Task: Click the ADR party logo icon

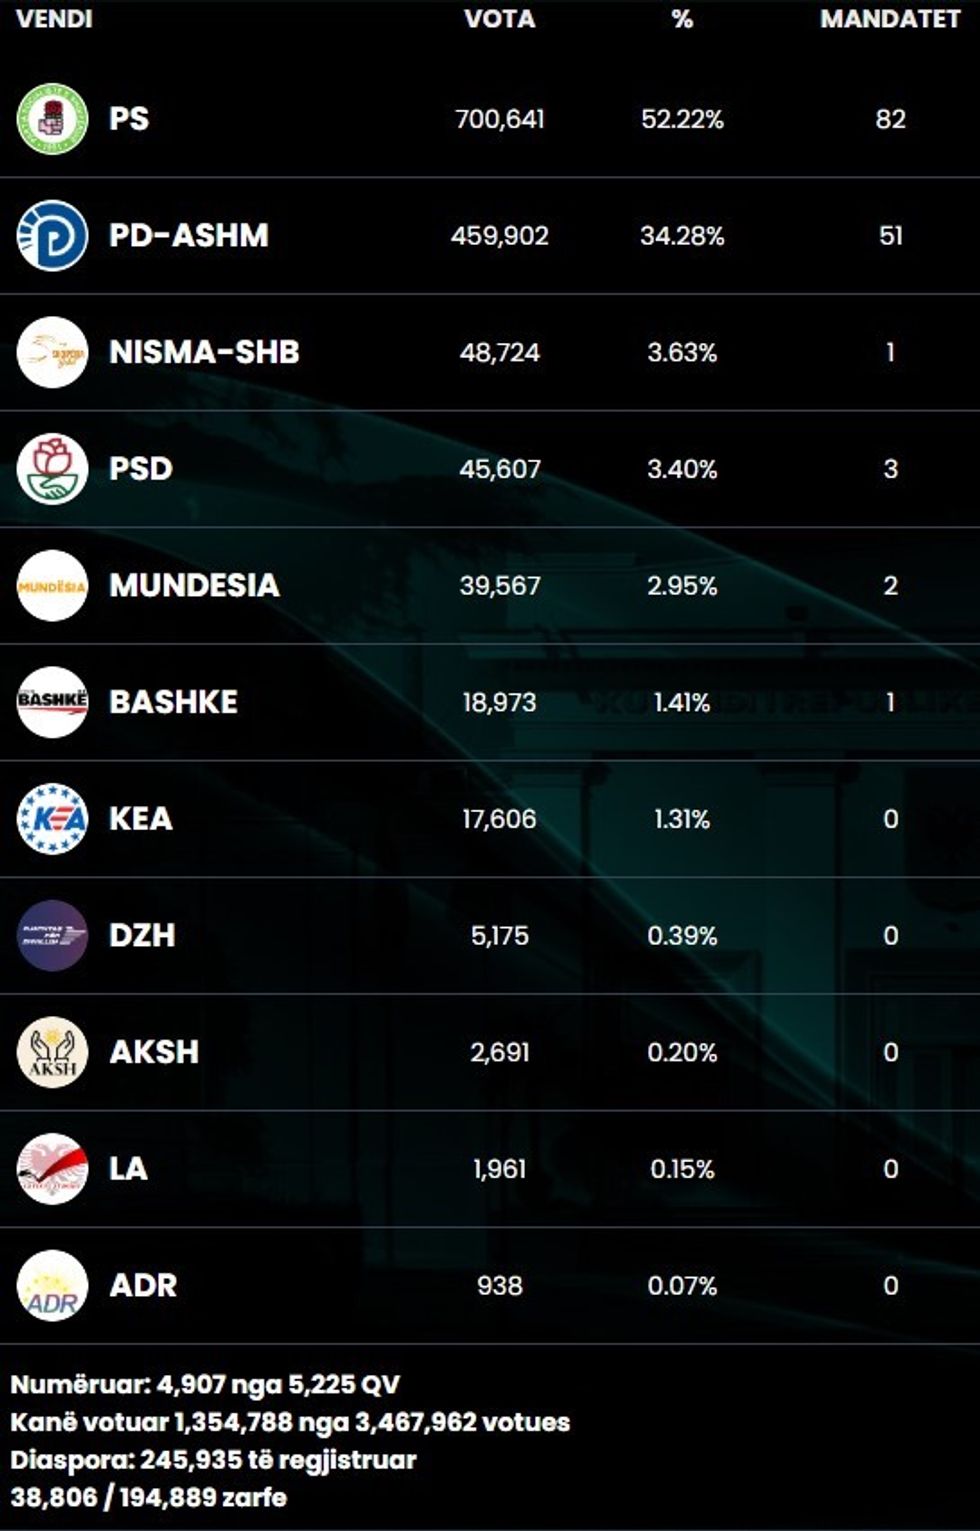Action: click(52, 1286)
